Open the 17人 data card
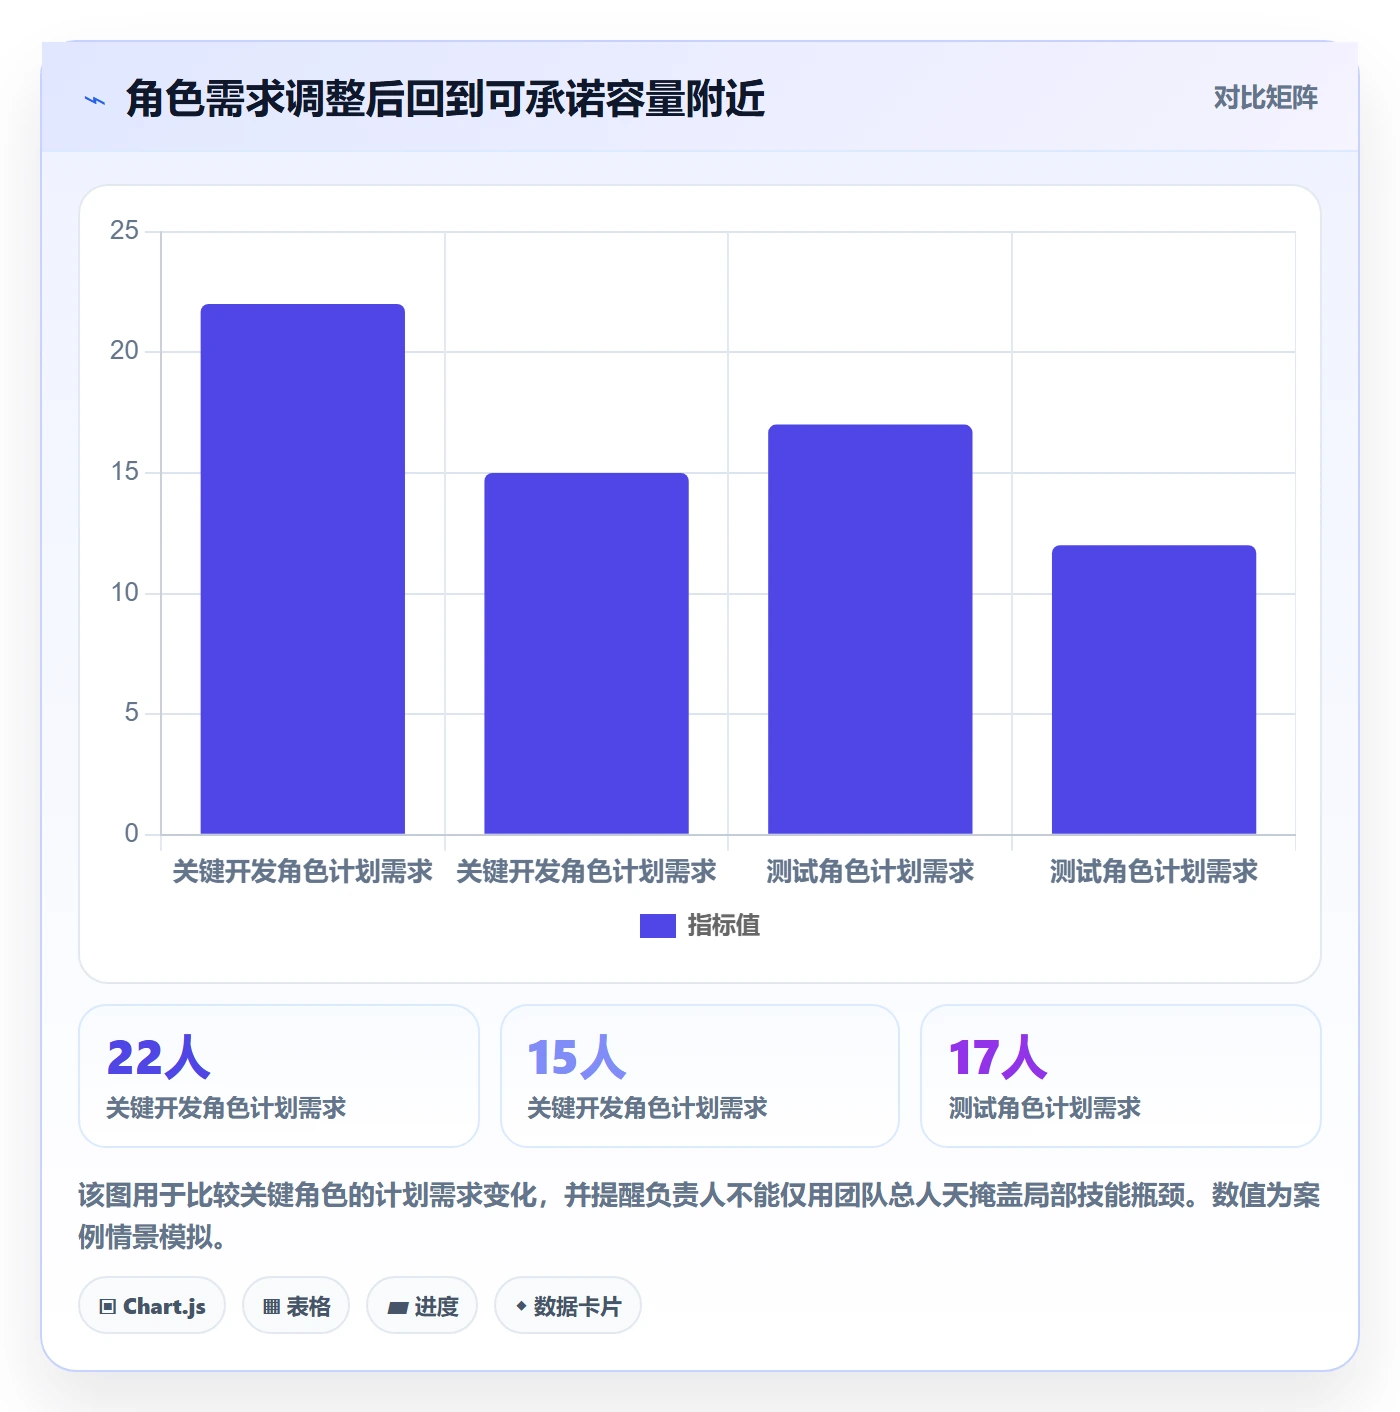This screenshot has width=1400, height=1412. click(1120, 1076)
